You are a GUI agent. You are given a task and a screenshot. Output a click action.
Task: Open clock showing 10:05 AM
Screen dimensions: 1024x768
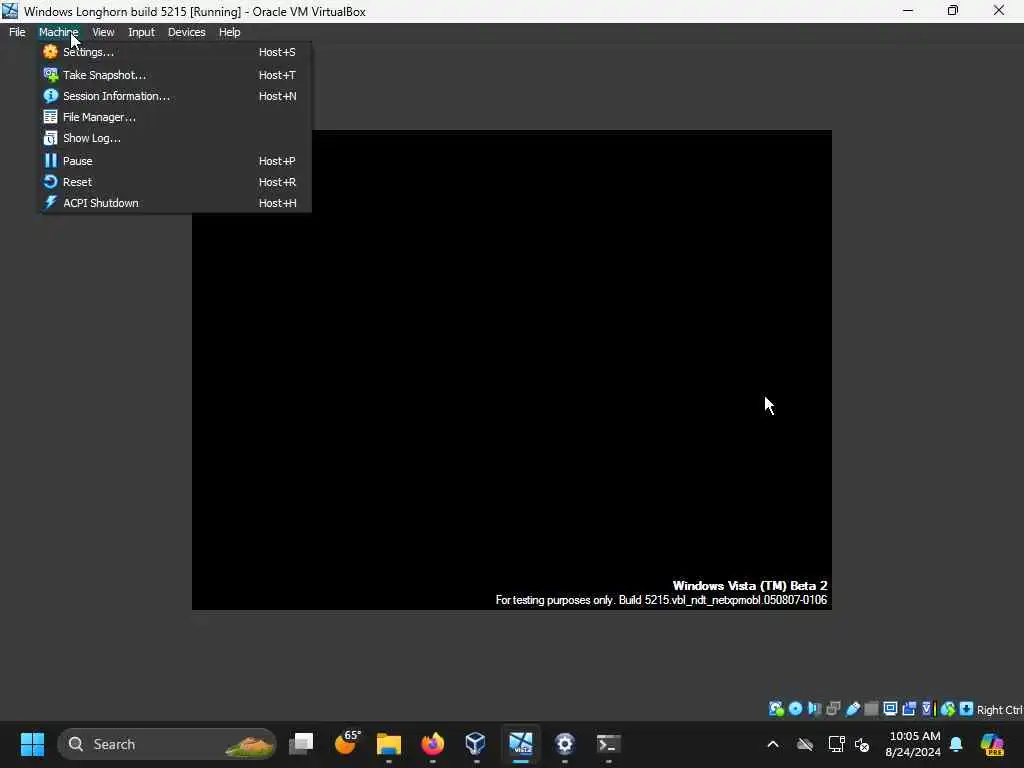[x=914, y=744]
